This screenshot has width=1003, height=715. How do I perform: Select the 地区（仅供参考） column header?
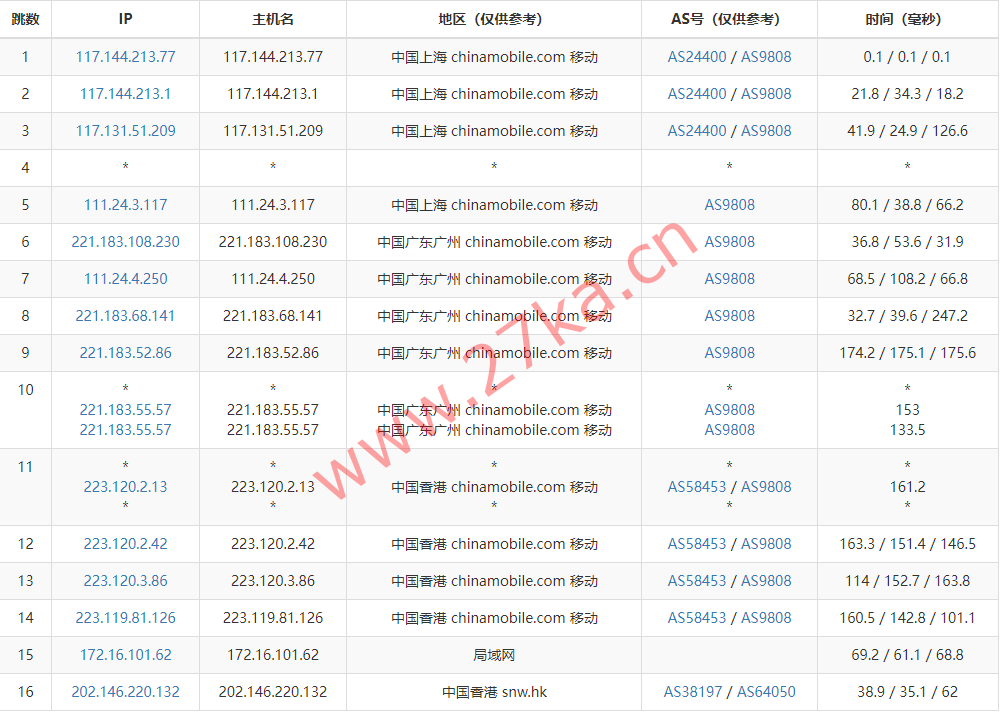click(494, 19)
